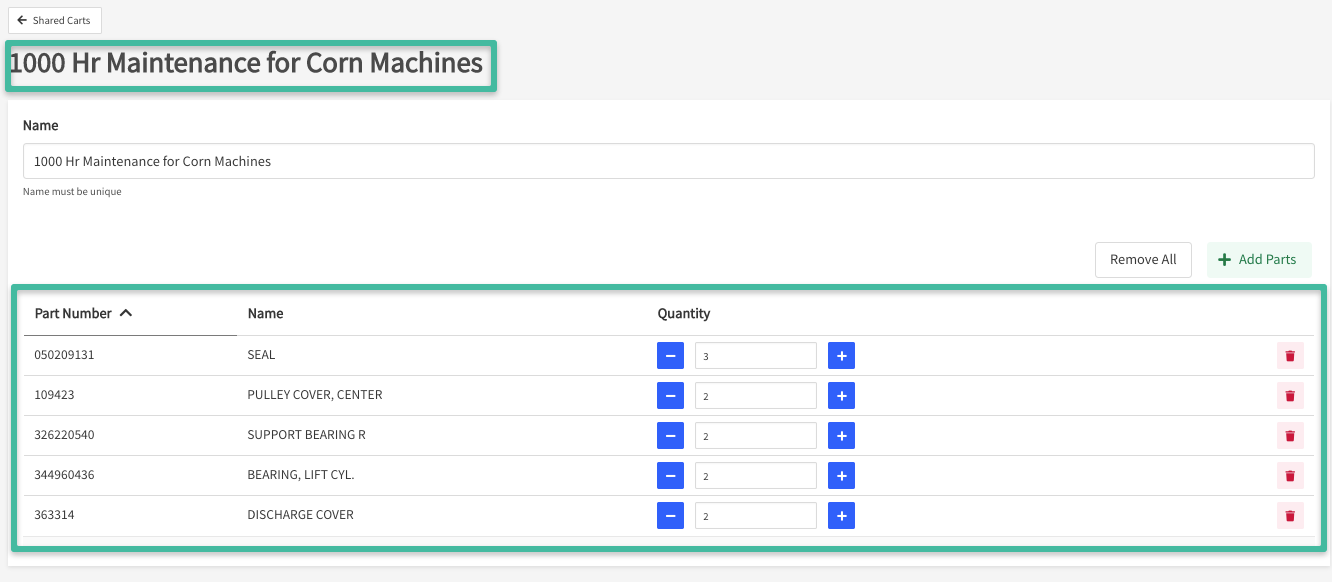The width and height of the screenshot is (1332, 582).
Task: Open Add Parts dialog
Action: [1258, 260]
